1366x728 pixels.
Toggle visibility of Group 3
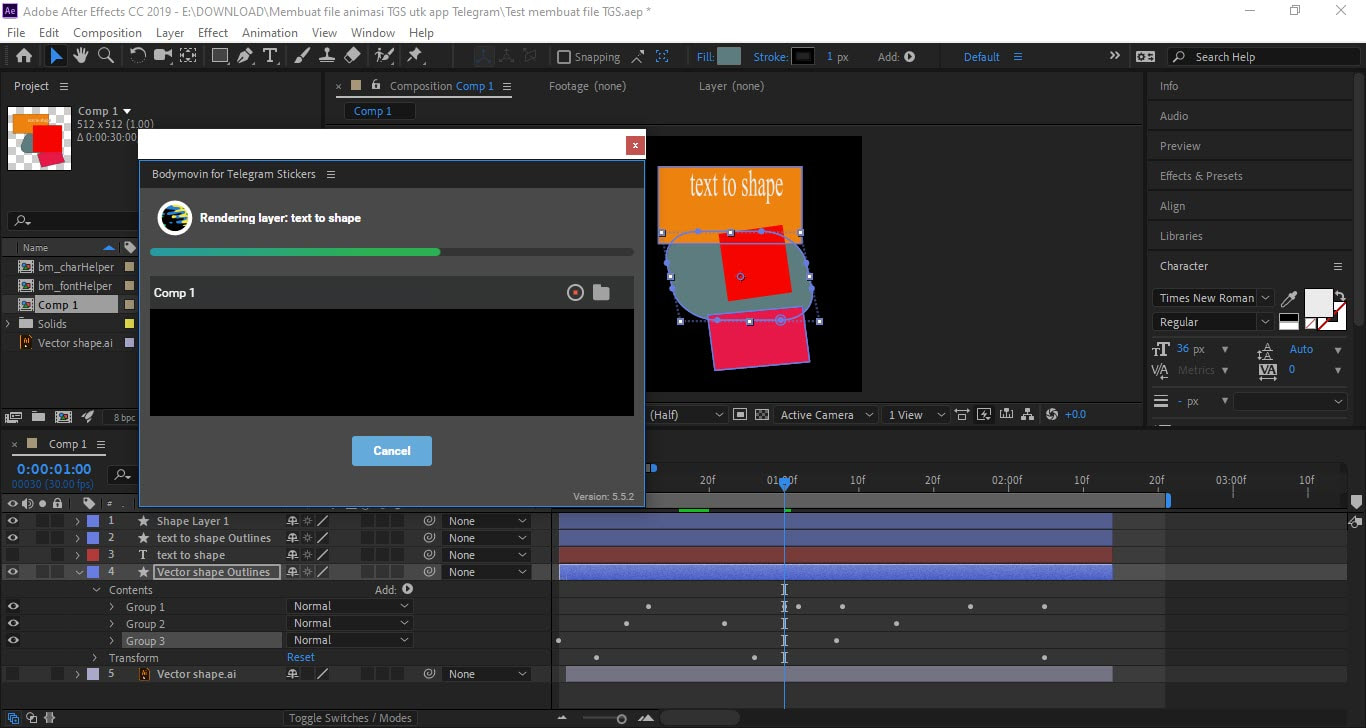(x=13, y=640)
